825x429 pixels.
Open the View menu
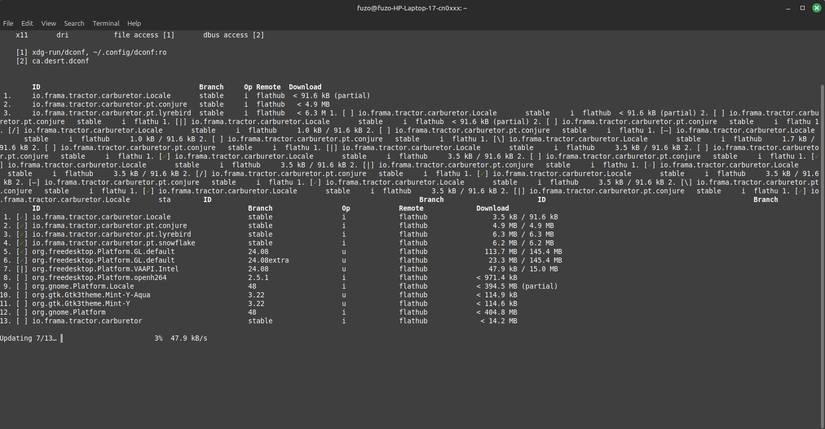48,23
